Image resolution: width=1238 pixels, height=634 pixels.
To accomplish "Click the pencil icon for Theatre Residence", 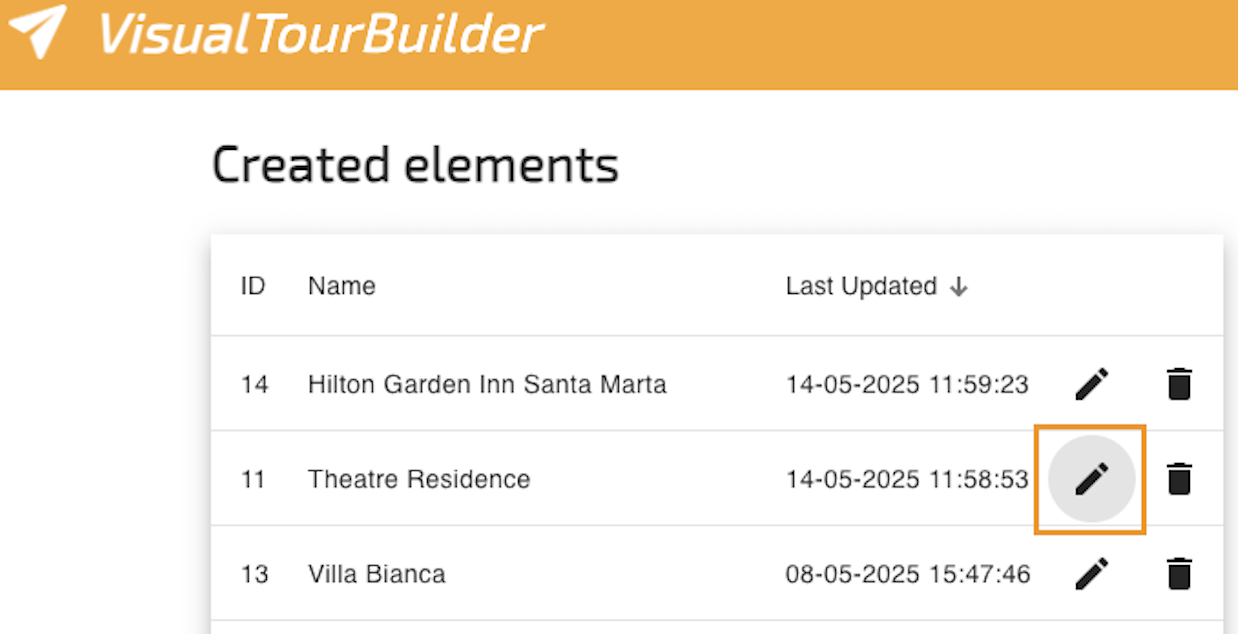I will coord(1092,479).
